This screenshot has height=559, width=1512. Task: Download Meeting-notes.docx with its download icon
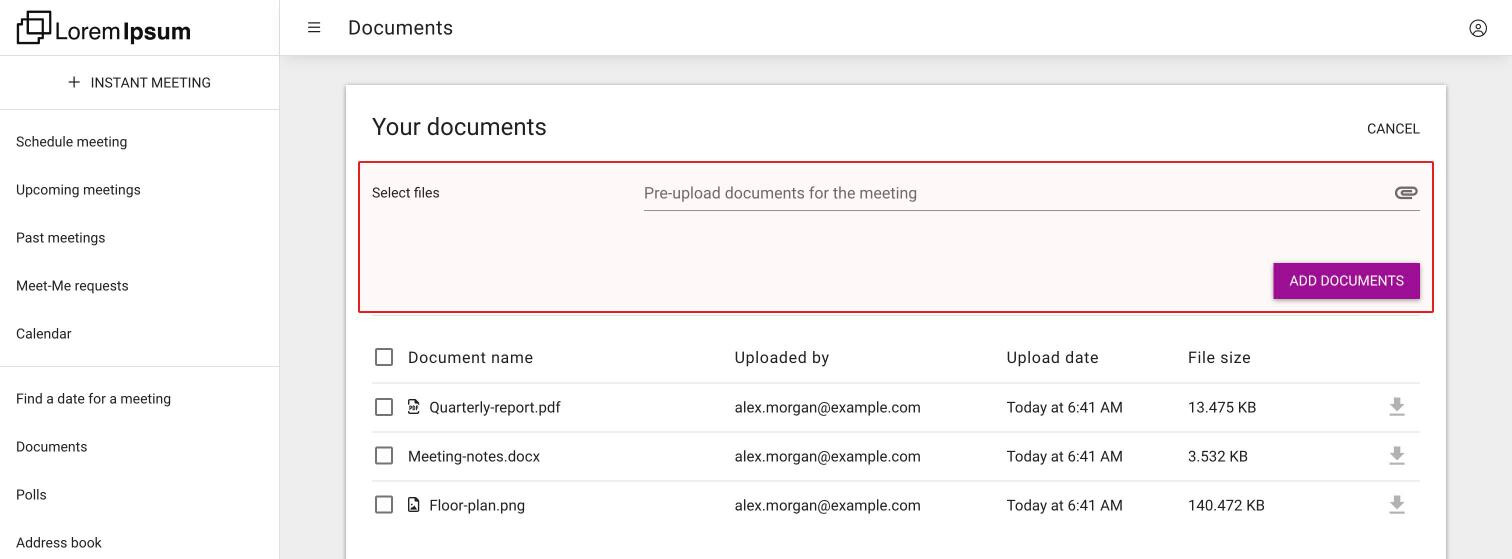tap(1397, 456)
